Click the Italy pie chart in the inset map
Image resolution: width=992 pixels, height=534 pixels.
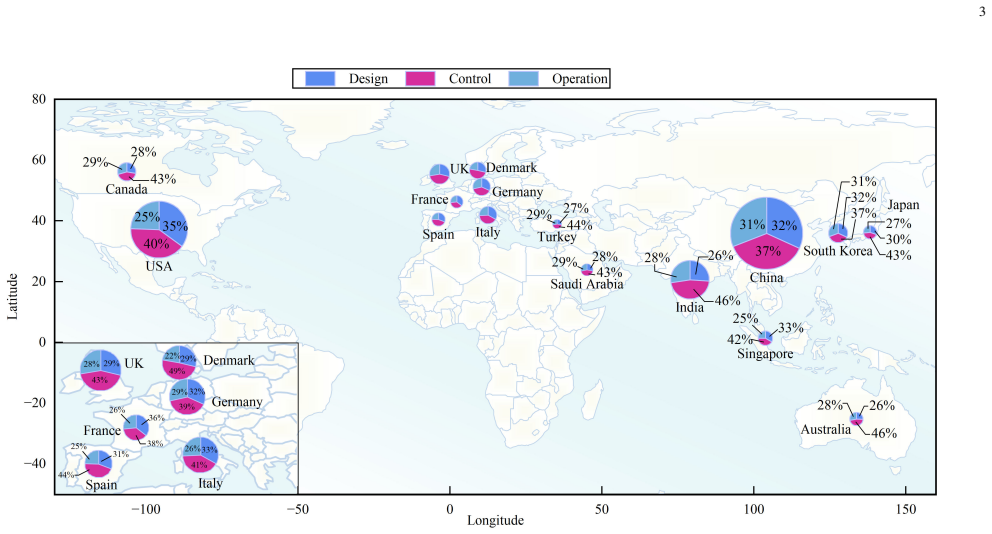point(201,455)
